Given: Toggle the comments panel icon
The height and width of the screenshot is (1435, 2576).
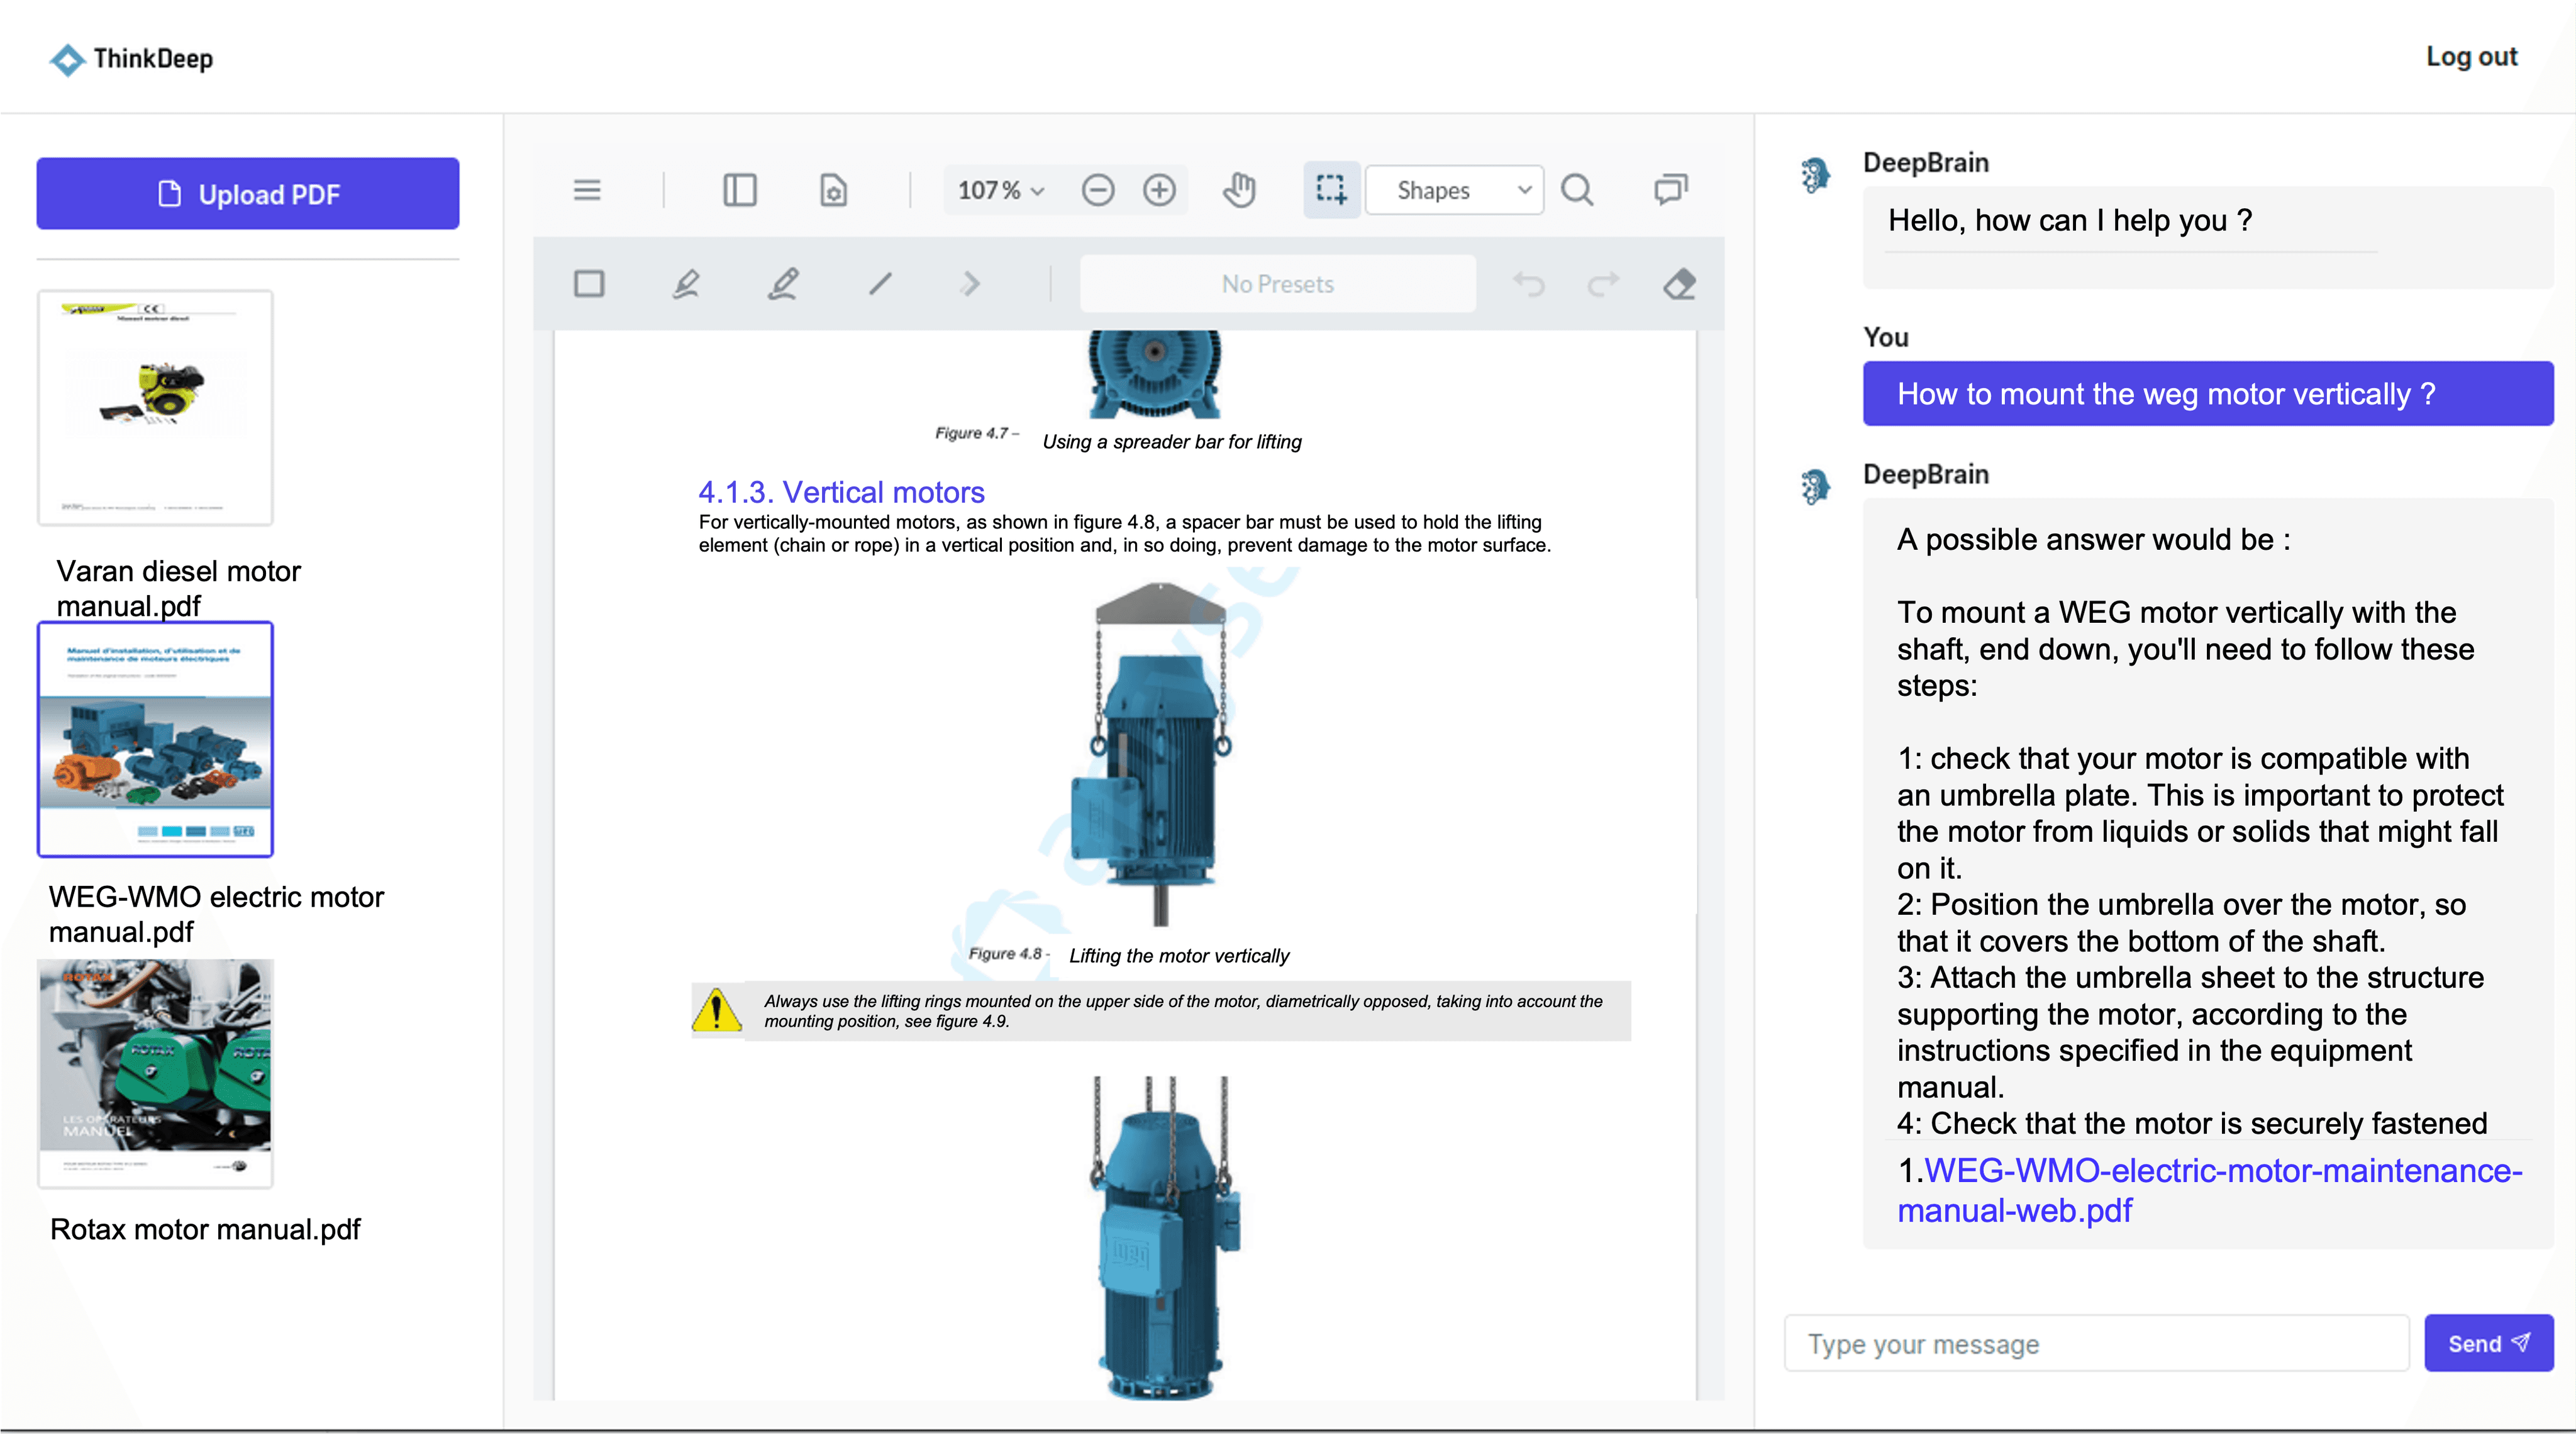Looking at the screenshot, I should point(1670,190).
